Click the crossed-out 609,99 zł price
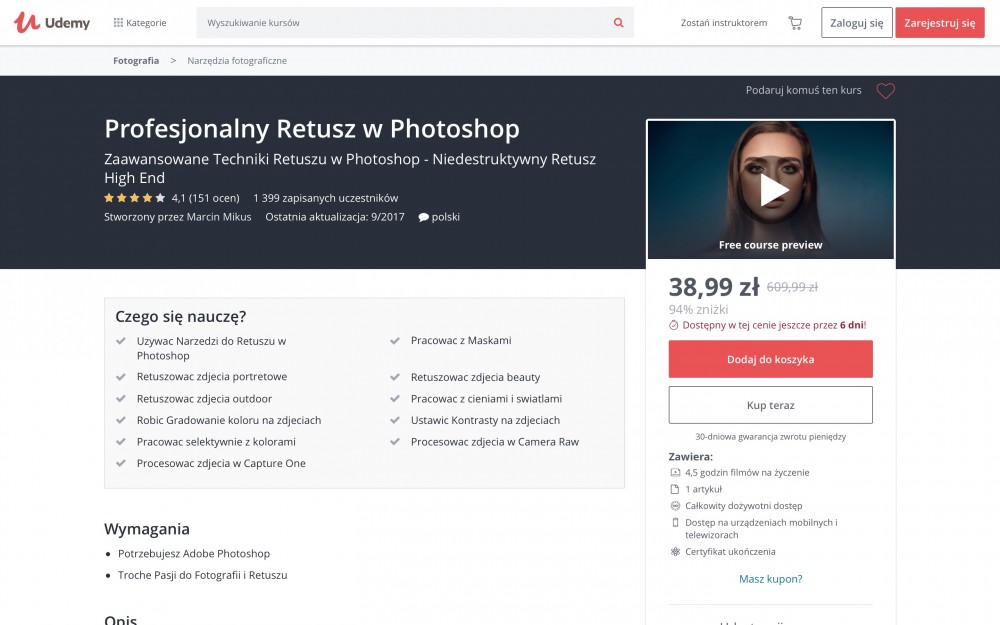This screenshot has height=625, width=1000. click(x=792, y=287)
